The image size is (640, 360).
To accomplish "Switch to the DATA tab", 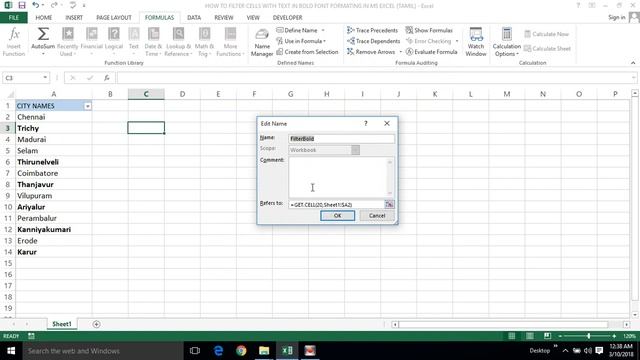I will pyautogui.click(x=194, y=18).
